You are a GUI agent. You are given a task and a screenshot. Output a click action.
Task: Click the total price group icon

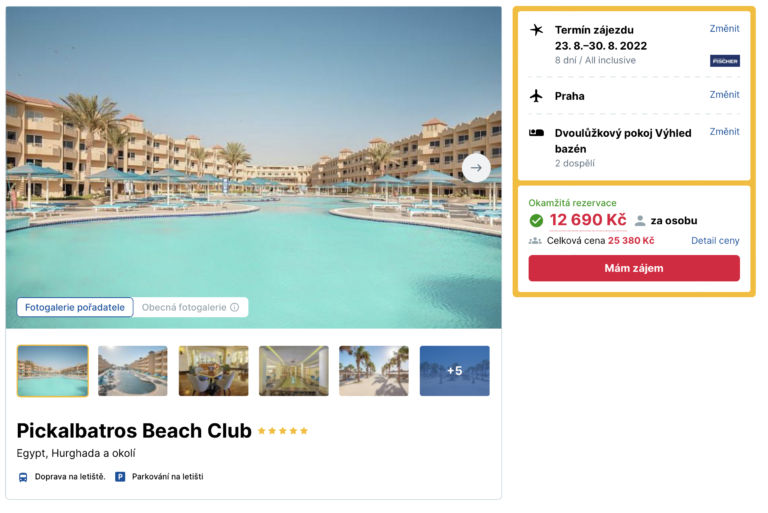535,241
